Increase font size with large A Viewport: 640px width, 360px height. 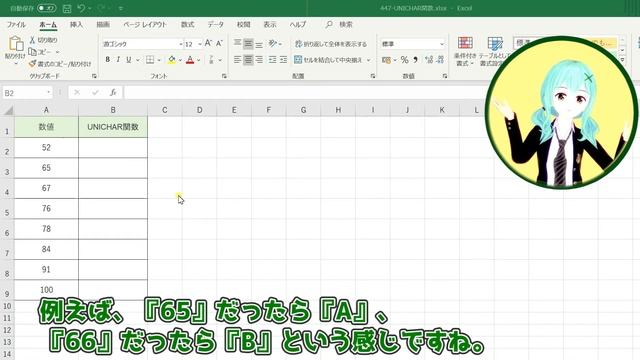tap(208, 43)
